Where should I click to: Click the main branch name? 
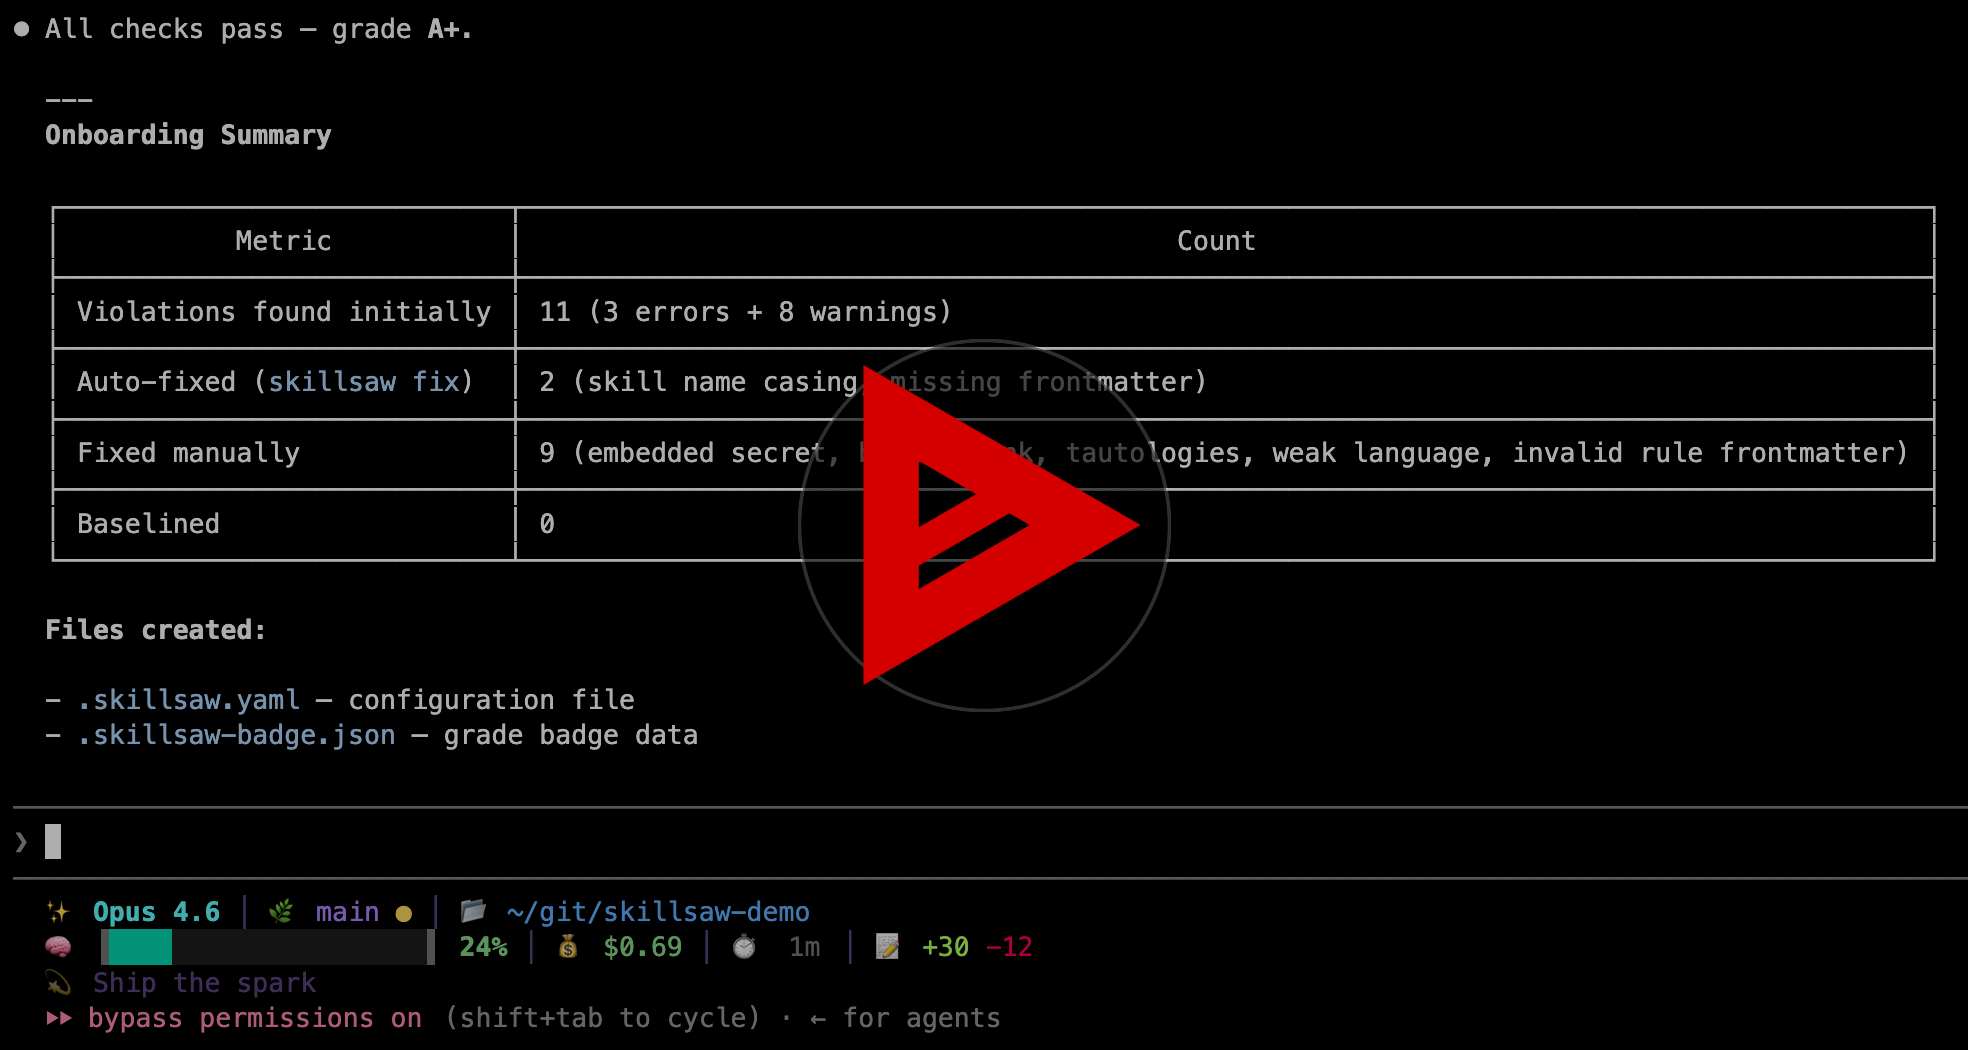pyautogui.click(x=347, y=912)
